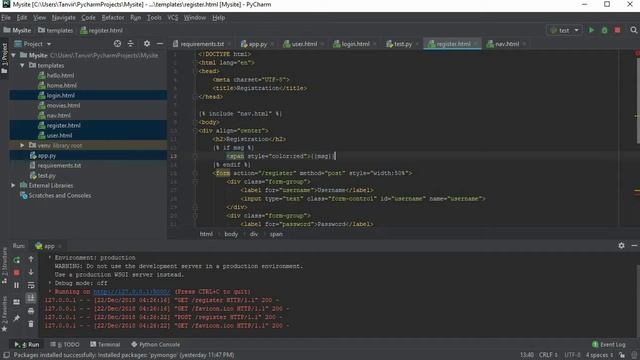Toggle read-only lock in status bar
This screenshot has width=640, height=360.
click(622, 355)
